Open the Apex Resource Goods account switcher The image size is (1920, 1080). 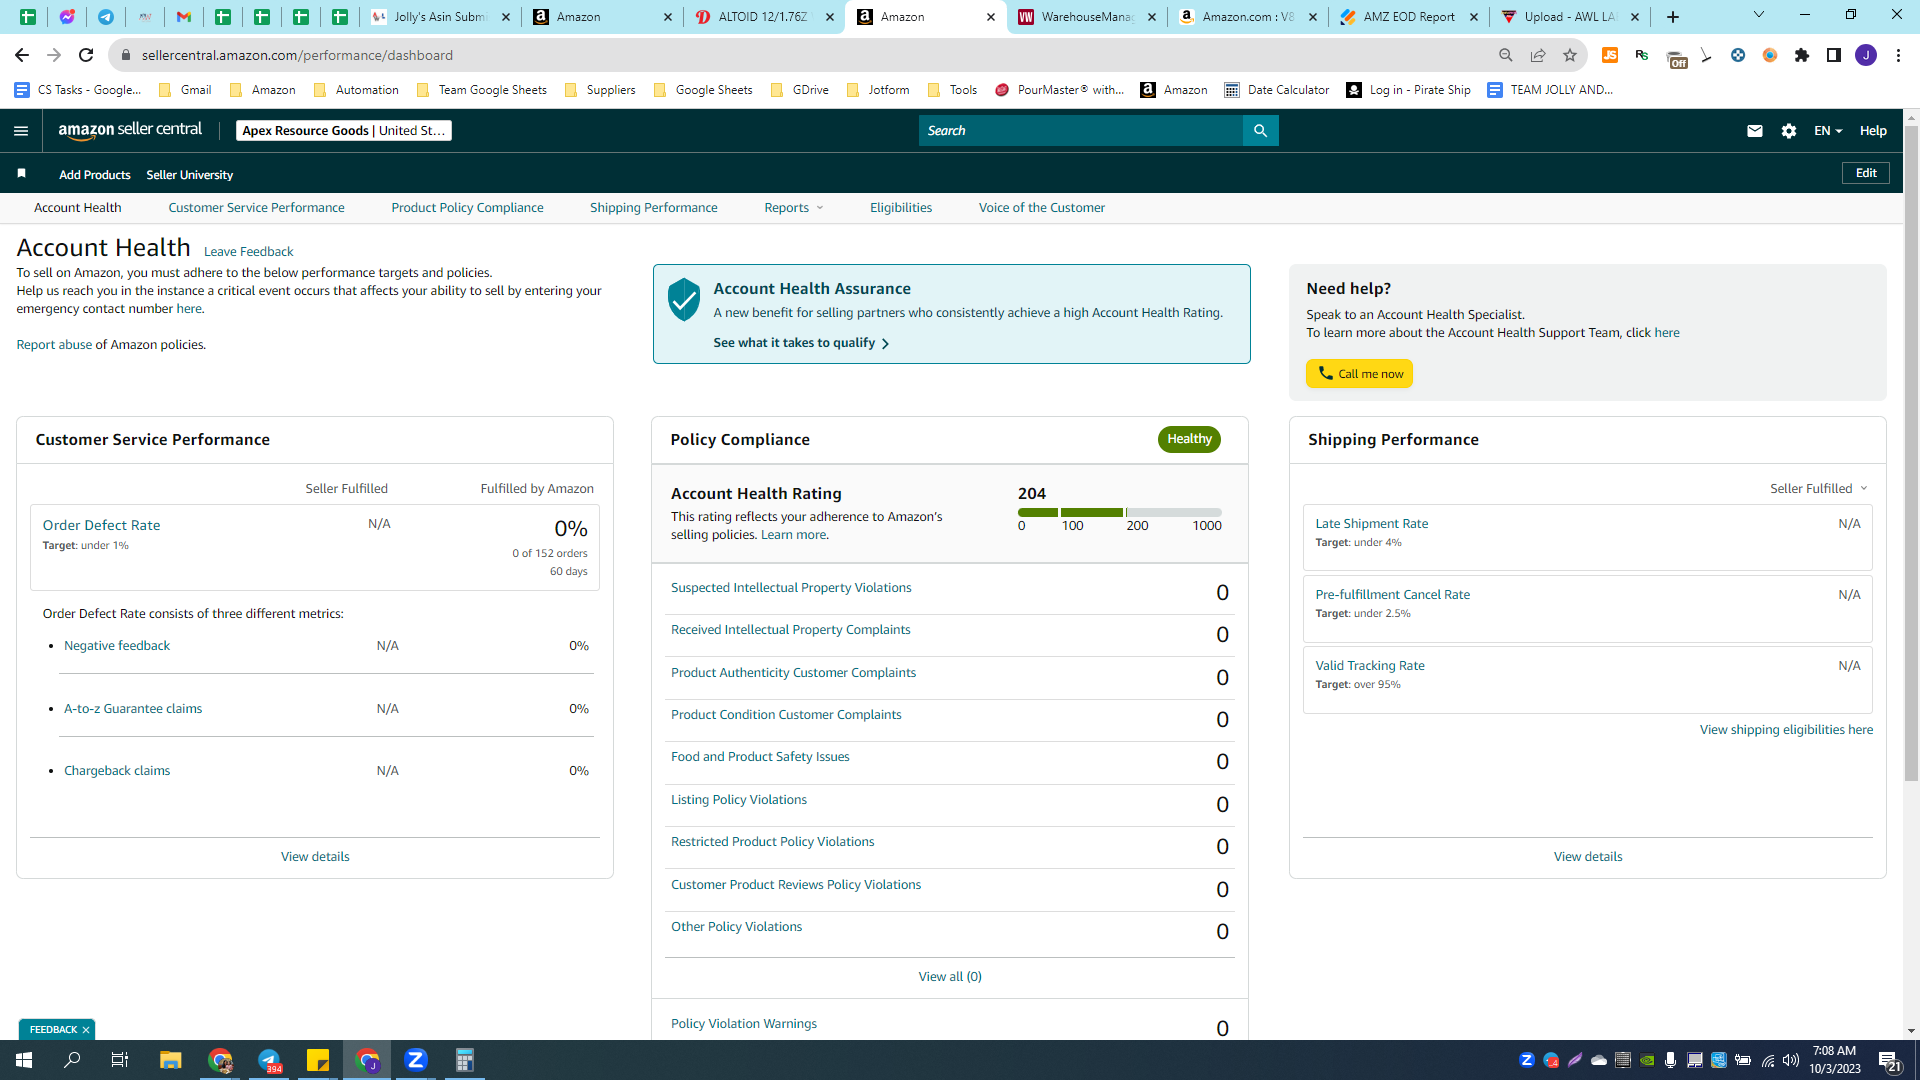344,131
